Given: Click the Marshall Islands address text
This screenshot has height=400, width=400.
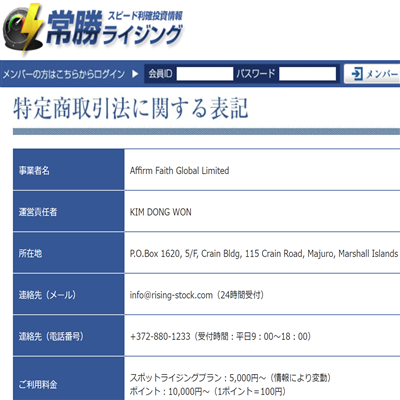Looking at the screenshot, I should (x=368, y=253).
